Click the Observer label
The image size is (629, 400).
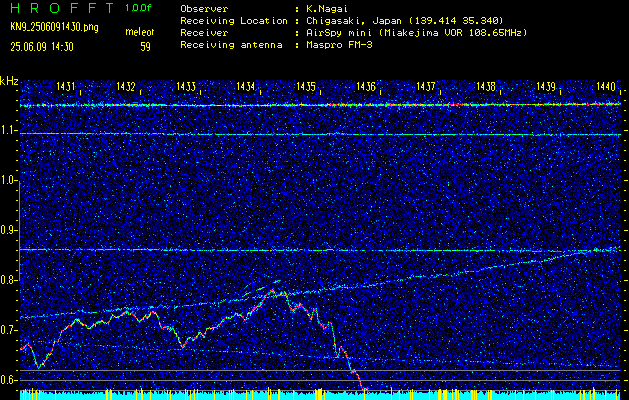204,9
